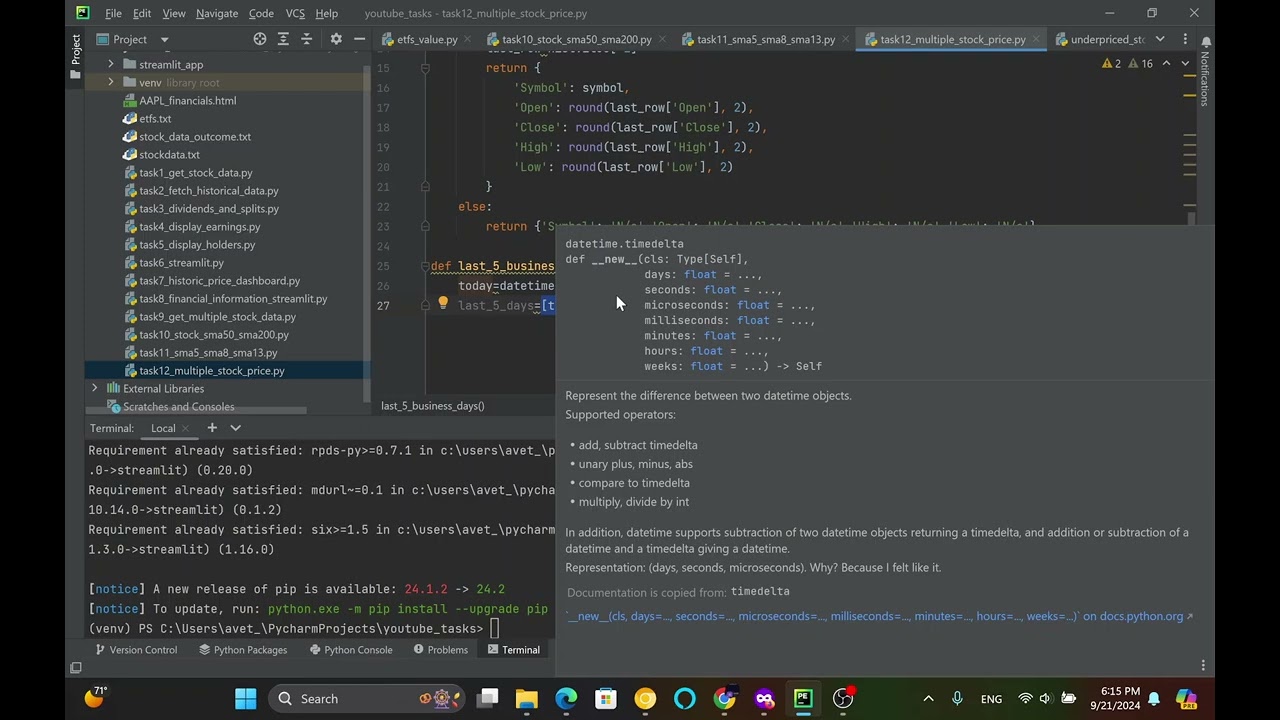Open Version Control tool window

[x=135, y=649]
